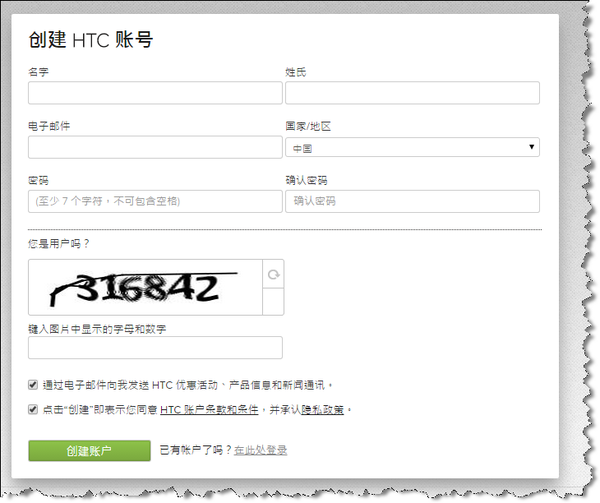Click the 密码 password field
The height and width of the screenshot is (503, 600).
tap(155, 201)
